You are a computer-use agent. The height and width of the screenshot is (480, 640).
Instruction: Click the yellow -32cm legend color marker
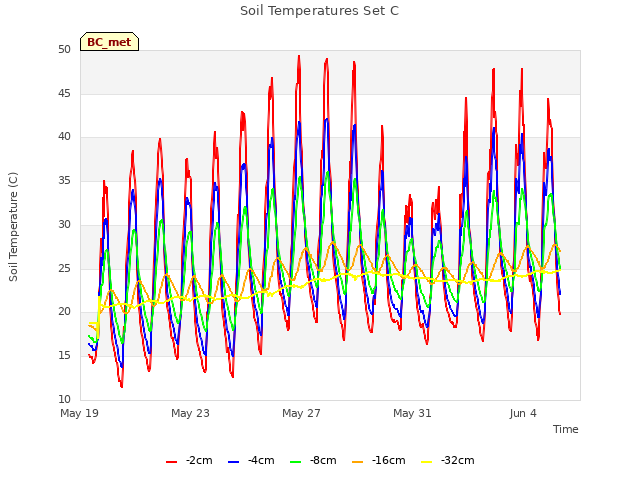(x=427, y=462)
